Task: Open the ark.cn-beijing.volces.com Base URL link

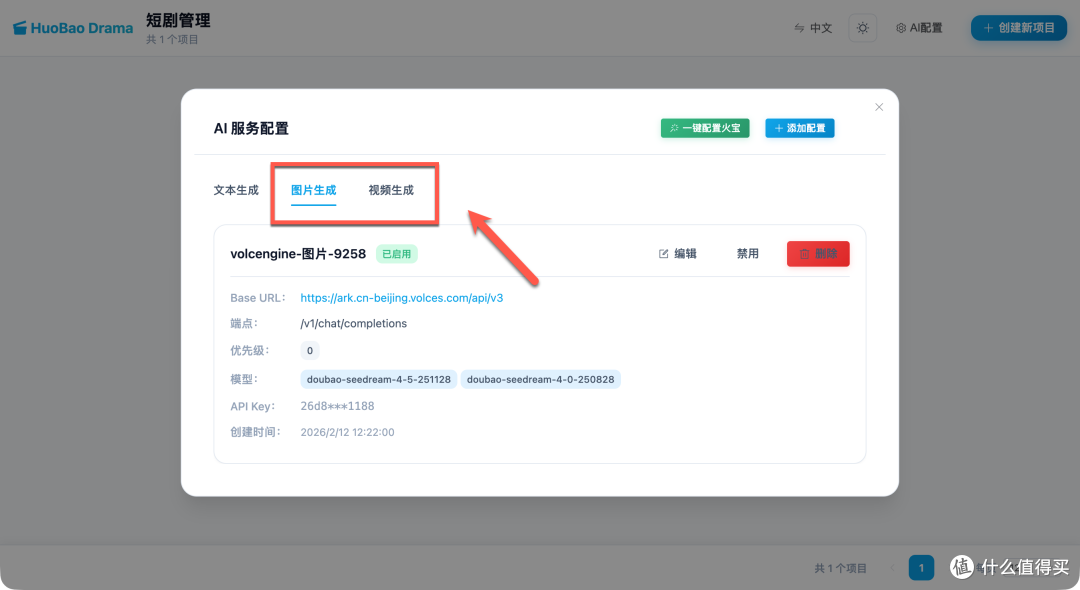Action: pos(402,298)
